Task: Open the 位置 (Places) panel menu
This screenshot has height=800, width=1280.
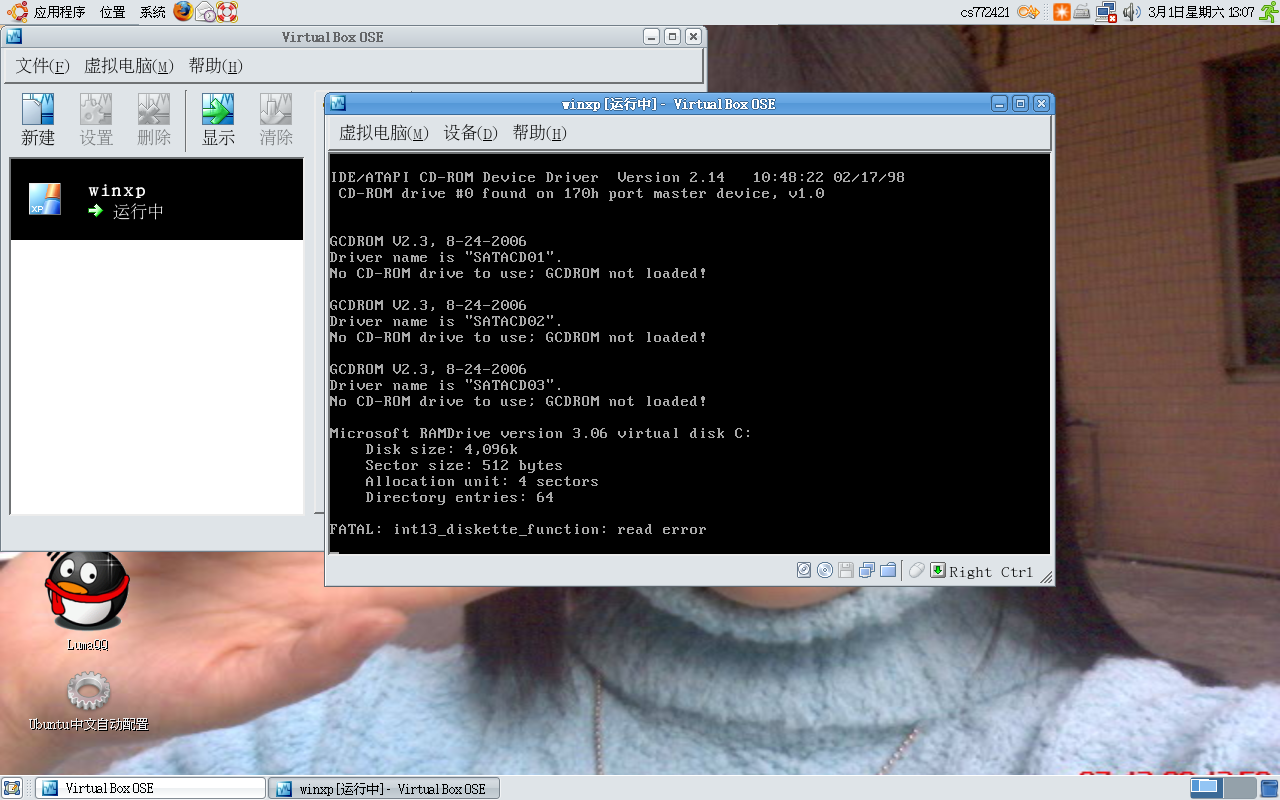Action: click(x=113, y=12)
